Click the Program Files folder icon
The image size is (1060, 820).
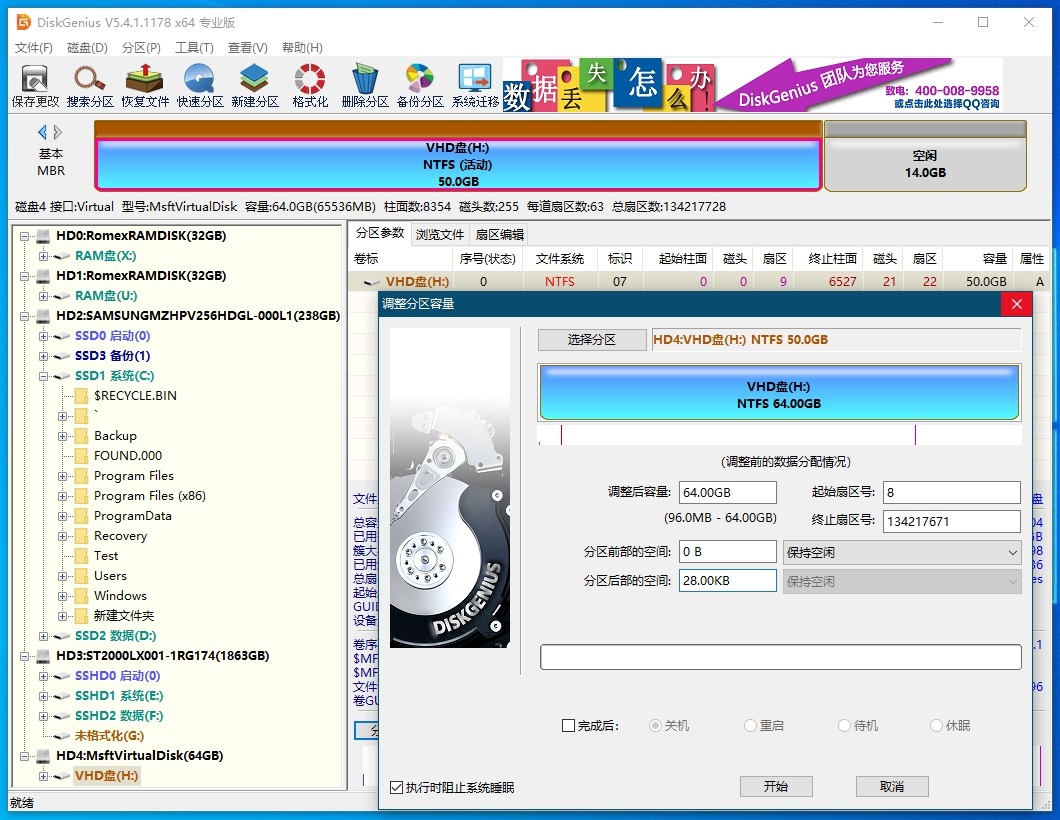[x=82, y=476]
